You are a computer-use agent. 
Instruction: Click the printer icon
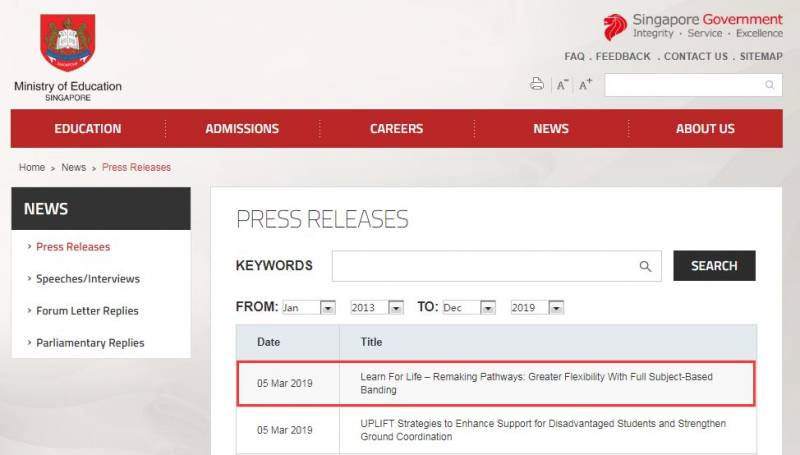tap(537, 84)
